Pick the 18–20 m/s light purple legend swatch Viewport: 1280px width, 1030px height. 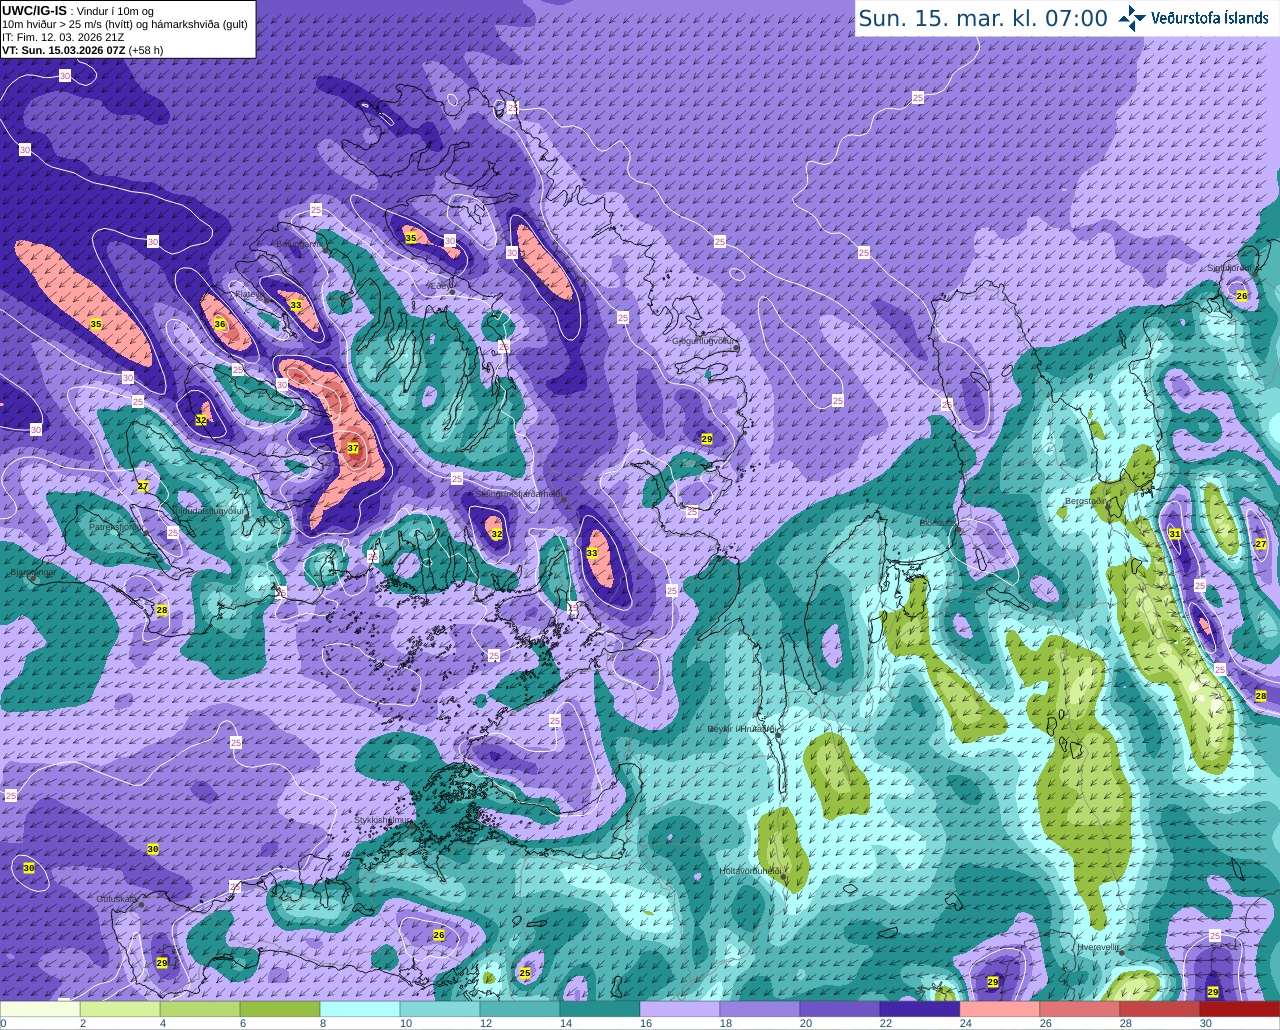760,1009
